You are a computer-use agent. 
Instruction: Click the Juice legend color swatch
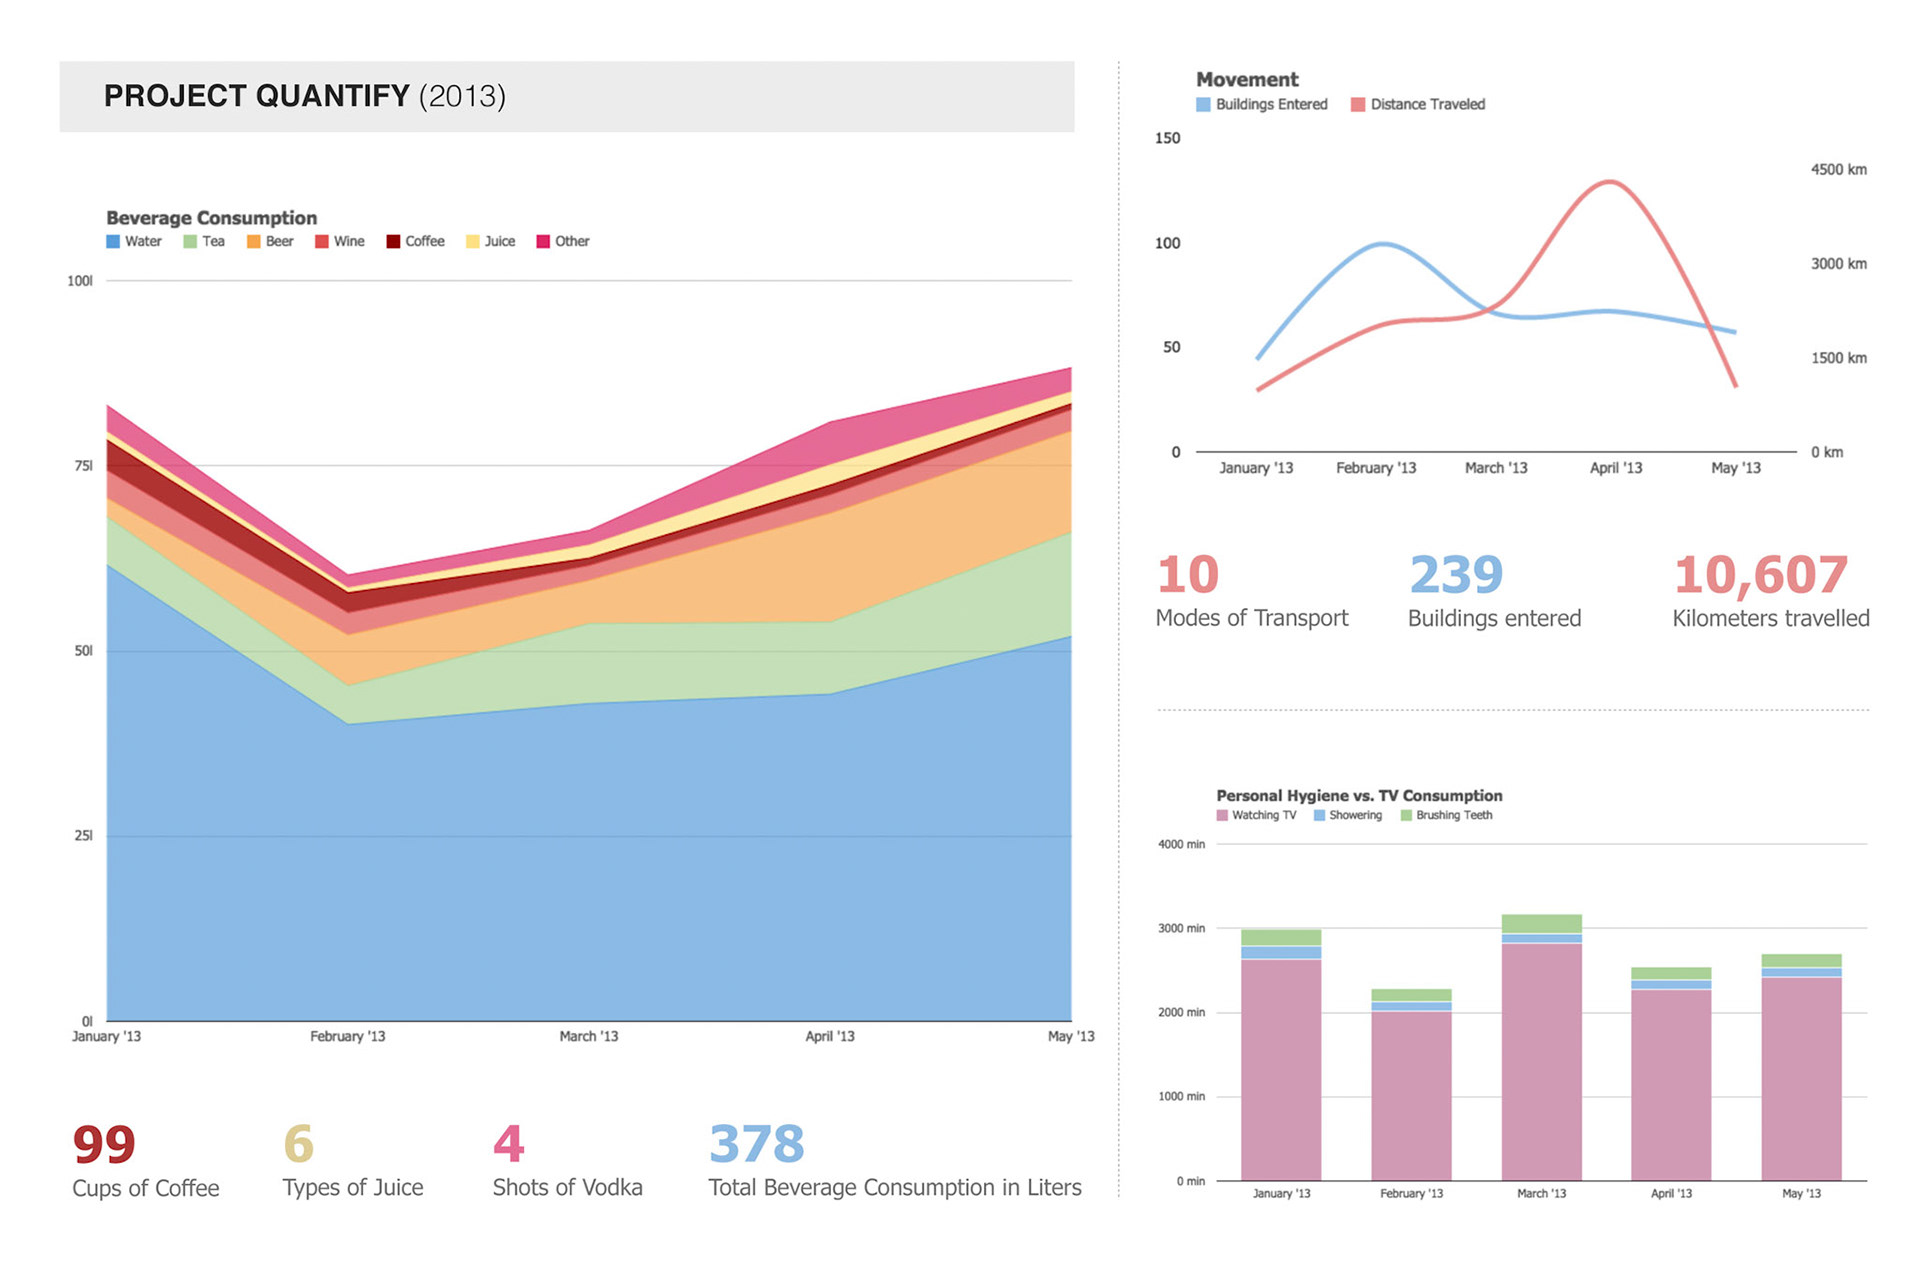pos(473,241)
